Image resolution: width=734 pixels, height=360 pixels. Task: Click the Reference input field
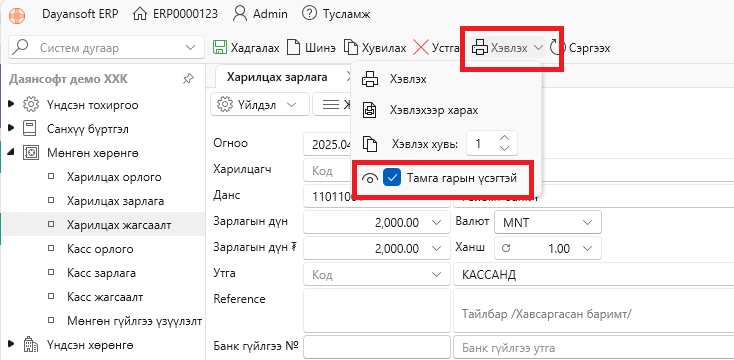[x=377, y=310]
